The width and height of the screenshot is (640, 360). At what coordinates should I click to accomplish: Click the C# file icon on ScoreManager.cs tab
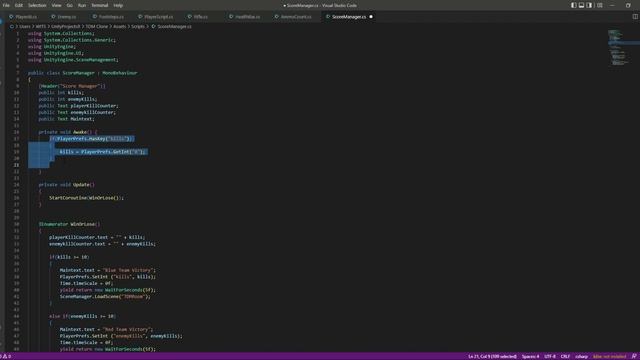pyautogui.click(x=327, y=17)
